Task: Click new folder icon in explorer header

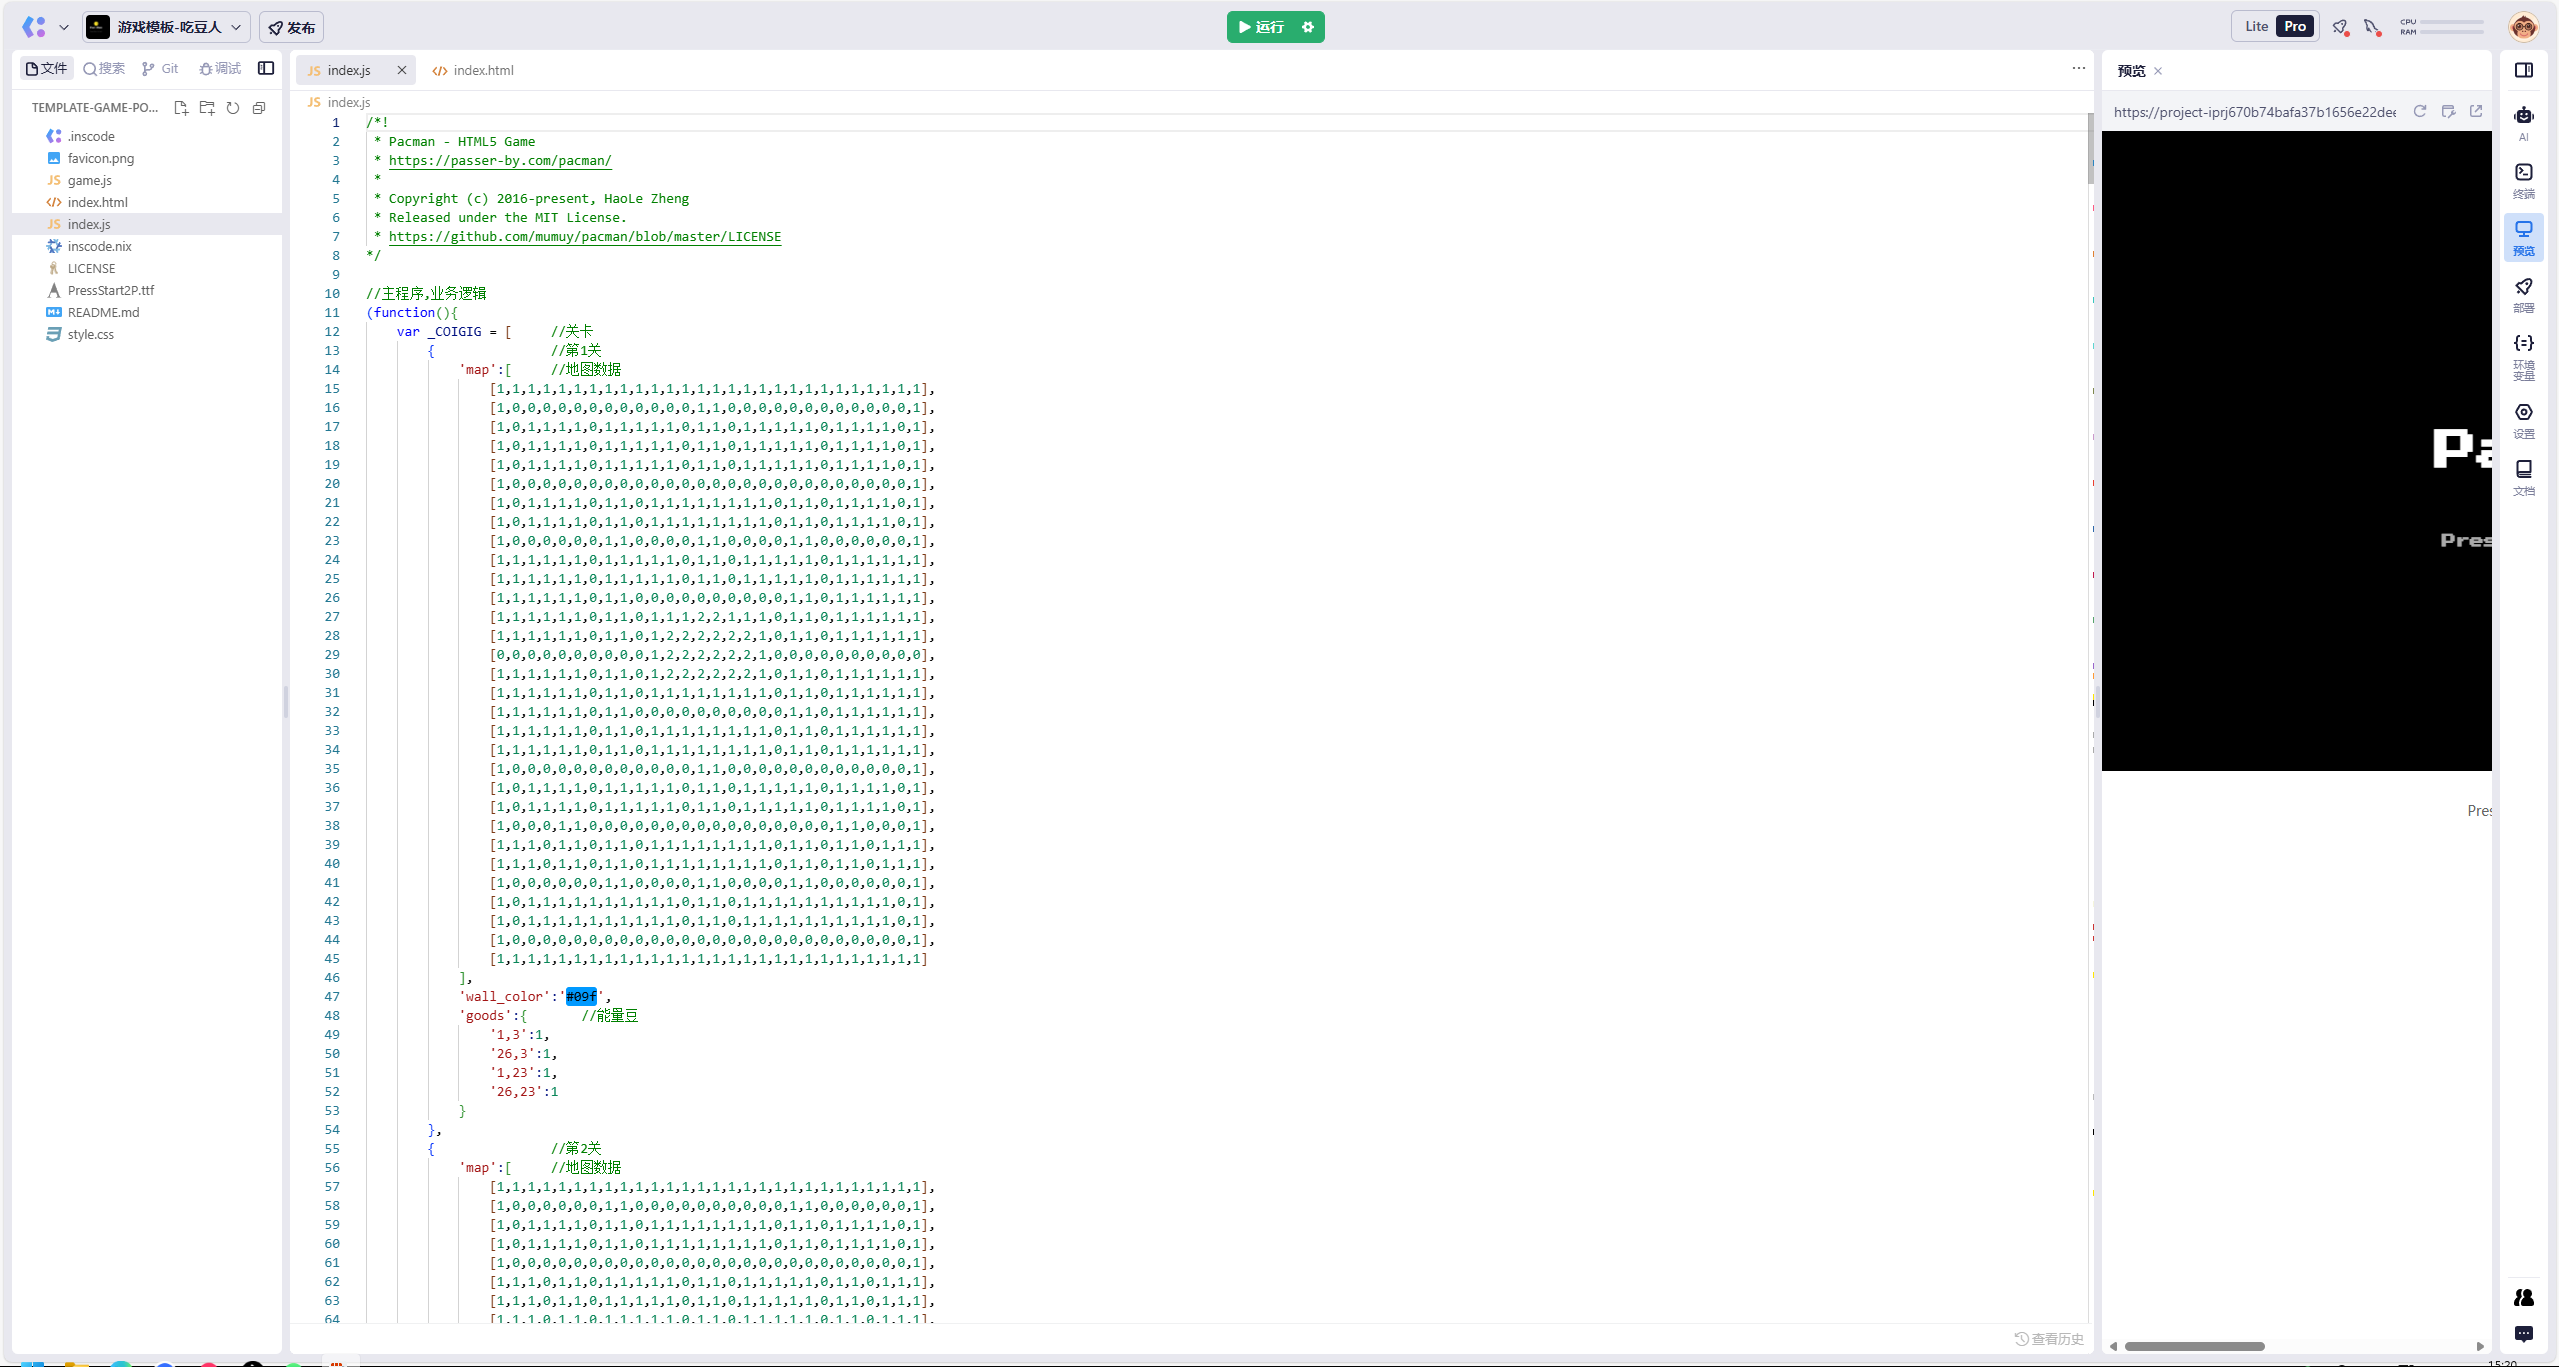Action: (x=207, y=108)
